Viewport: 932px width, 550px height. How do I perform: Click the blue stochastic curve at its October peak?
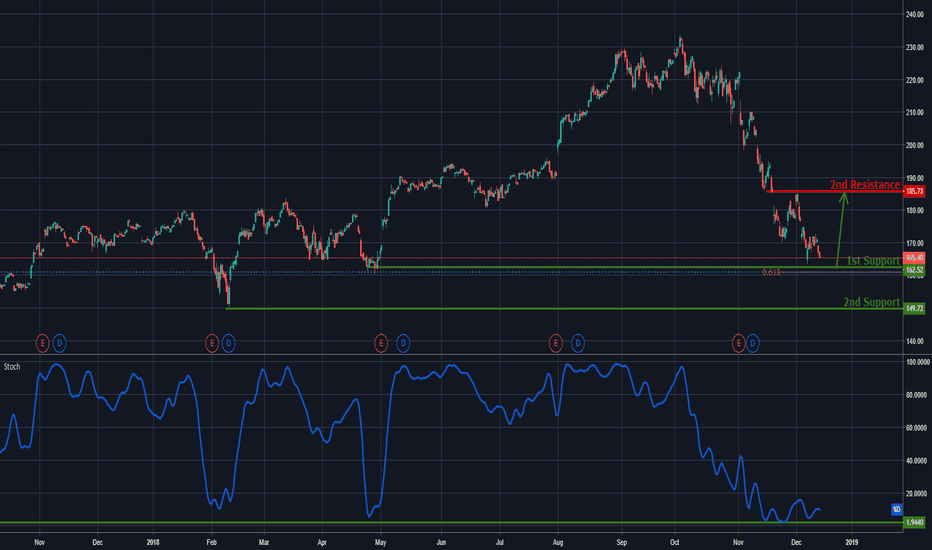682,368
